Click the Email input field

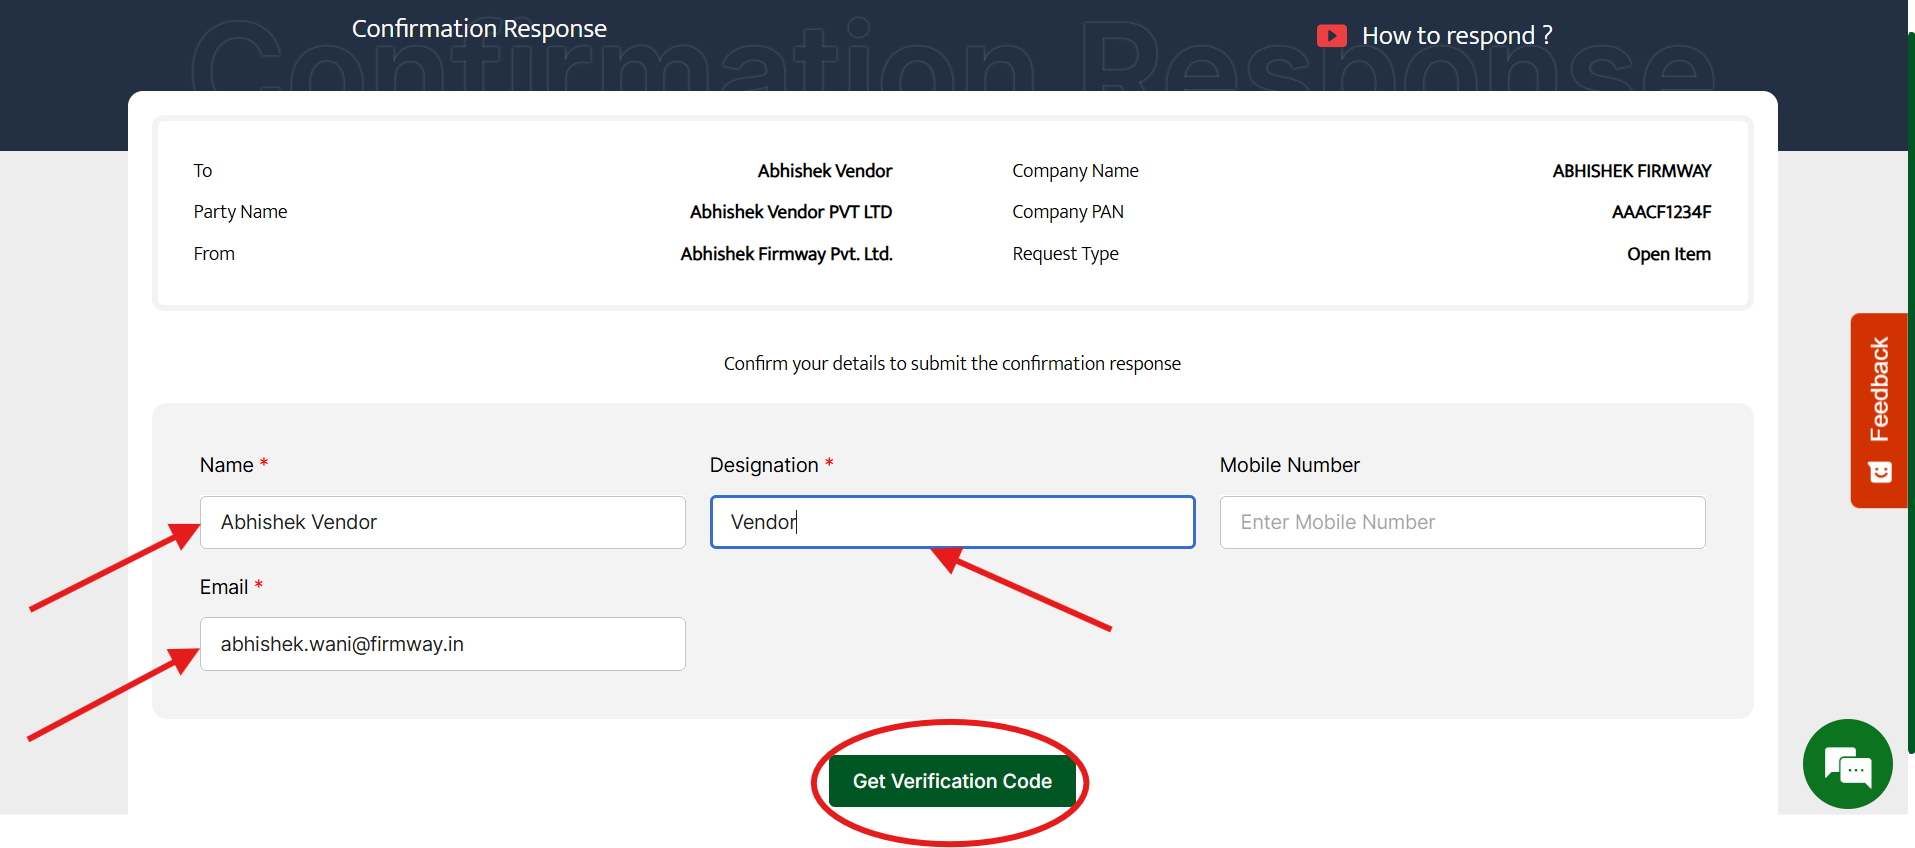click(x=442, y=644)
